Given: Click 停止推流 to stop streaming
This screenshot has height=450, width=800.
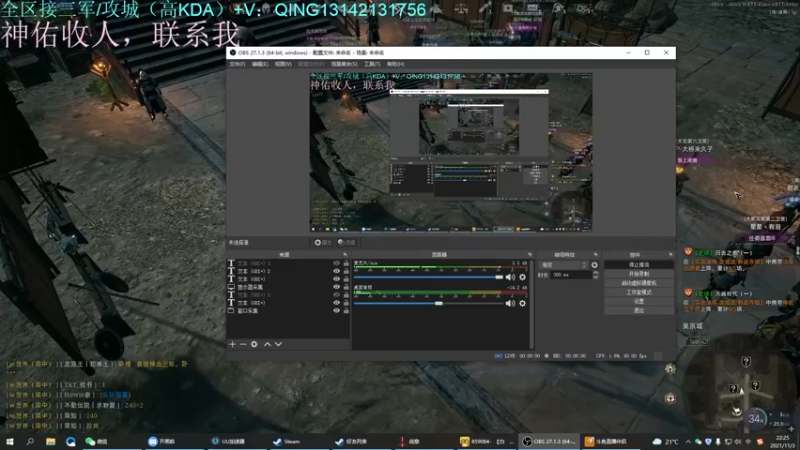Looking at the screenshot, I should tap(639, 265).
